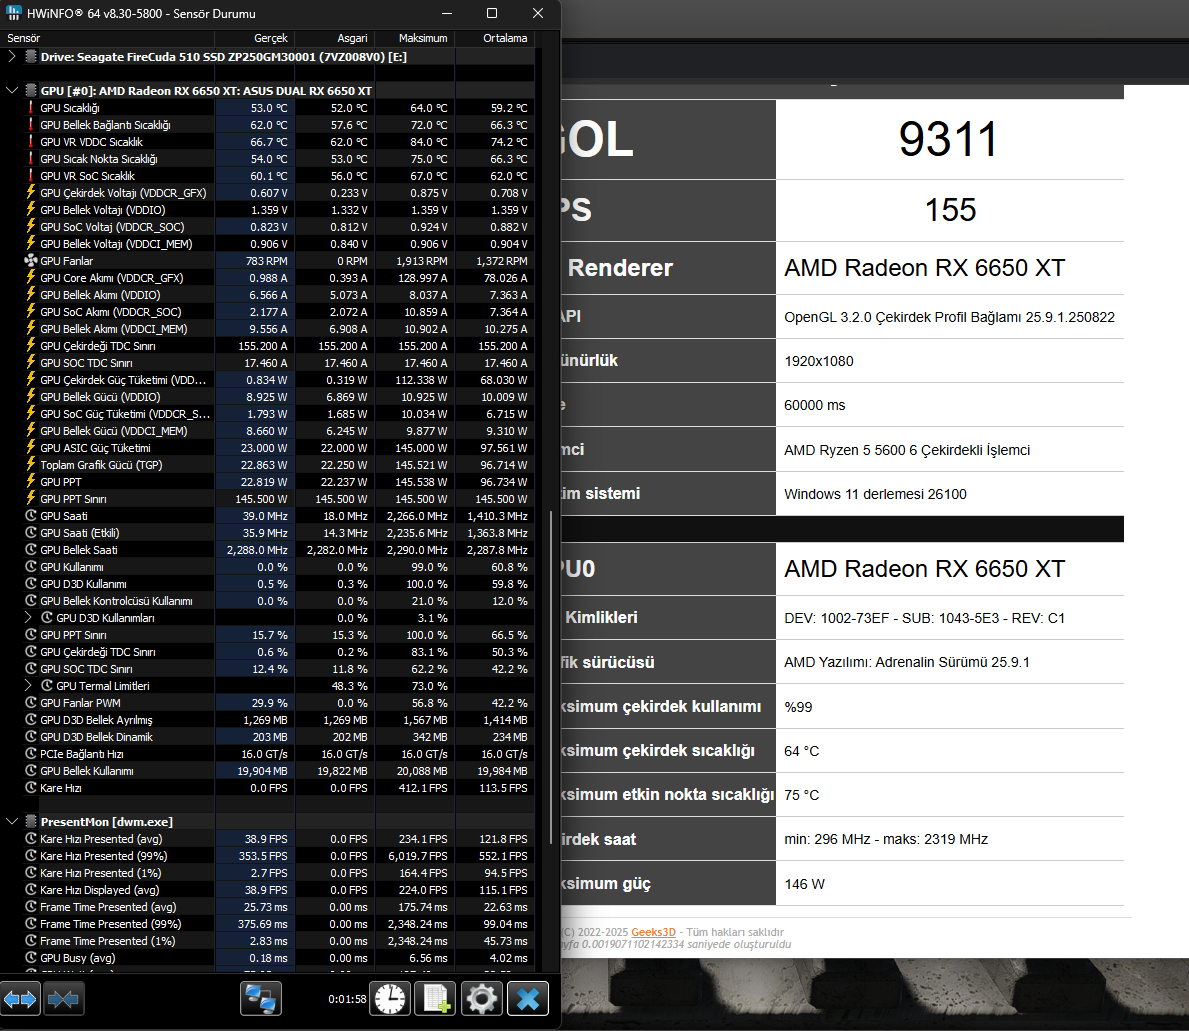The width and height of the screenshot is (1189, 1031).
Task: Click the Gerçek column header
Action: tap(271, 38)
